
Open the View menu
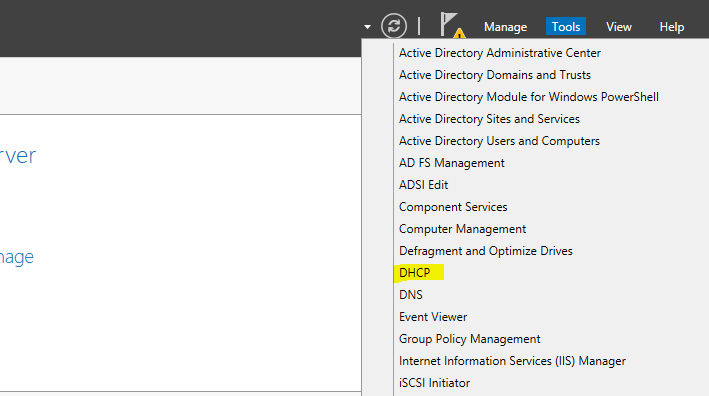(619, 27)
